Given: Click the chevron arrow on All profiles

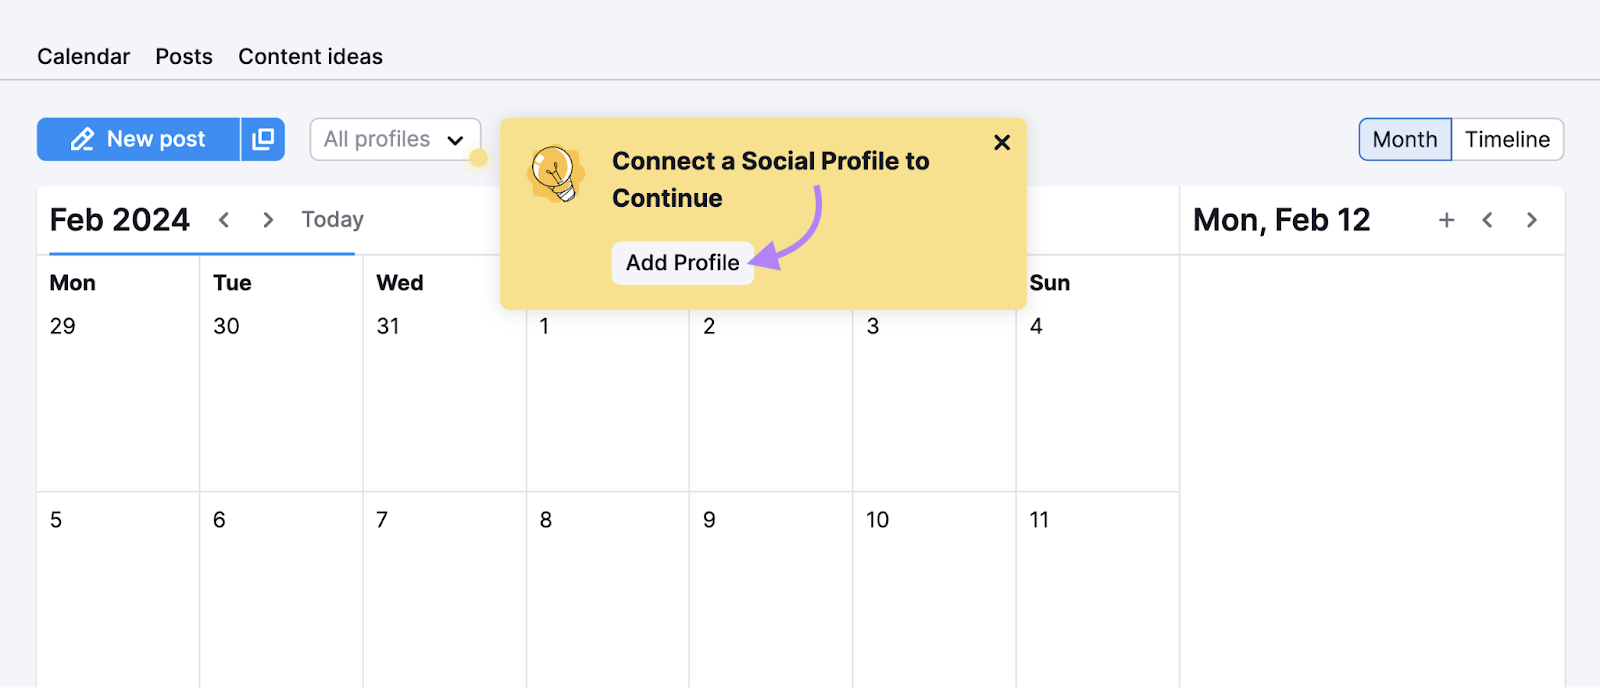Looking at the screenshot, I should pyautogui.click(x=456, y=140).
